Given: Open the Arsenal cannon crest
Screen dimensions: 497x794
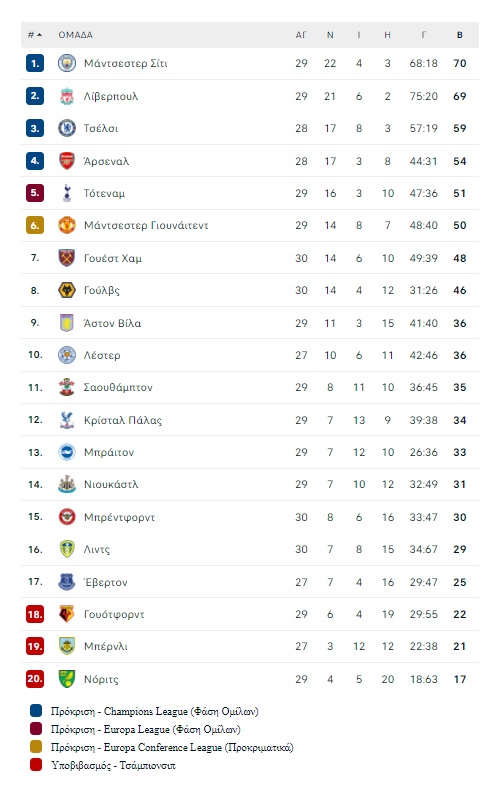Looking at the screenshot, I should (67, 161).
